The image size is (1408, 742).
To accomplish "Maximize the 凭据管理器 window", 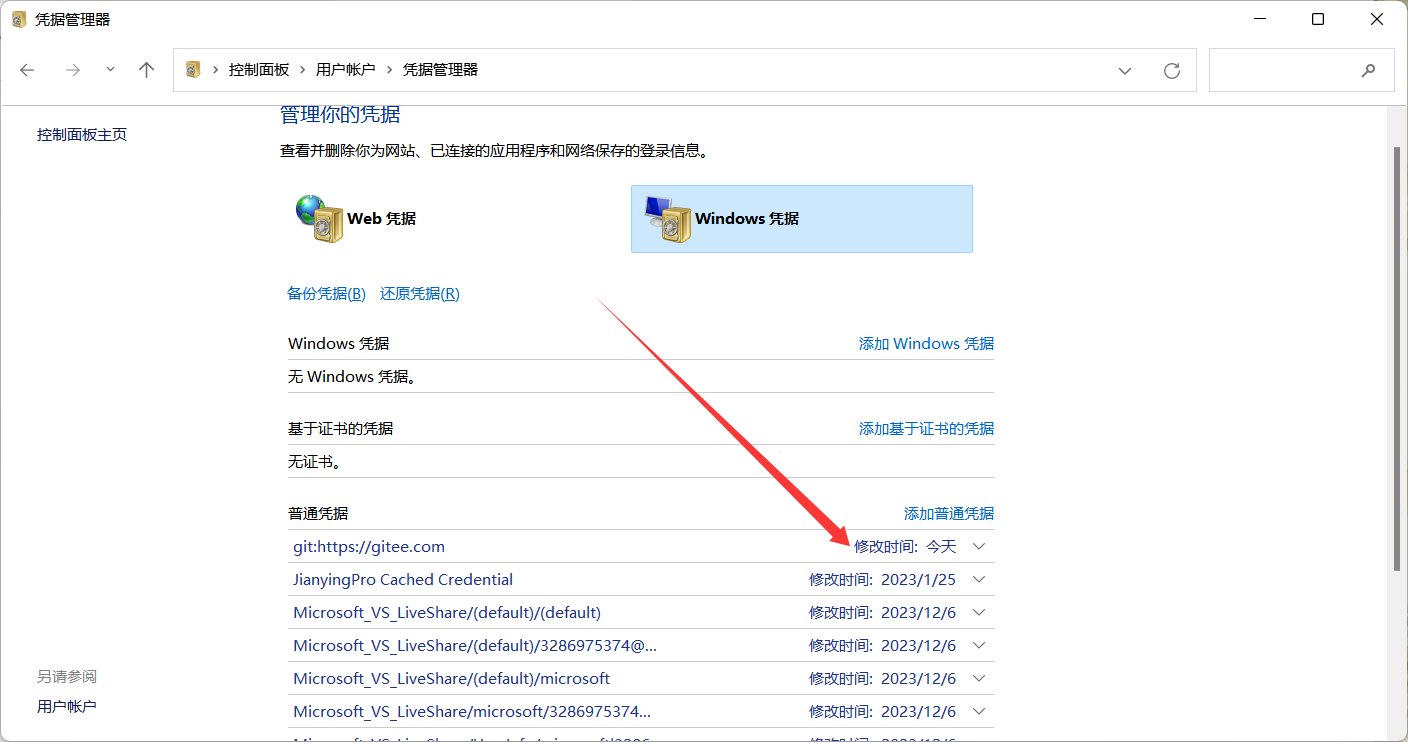I will 1318,19.
